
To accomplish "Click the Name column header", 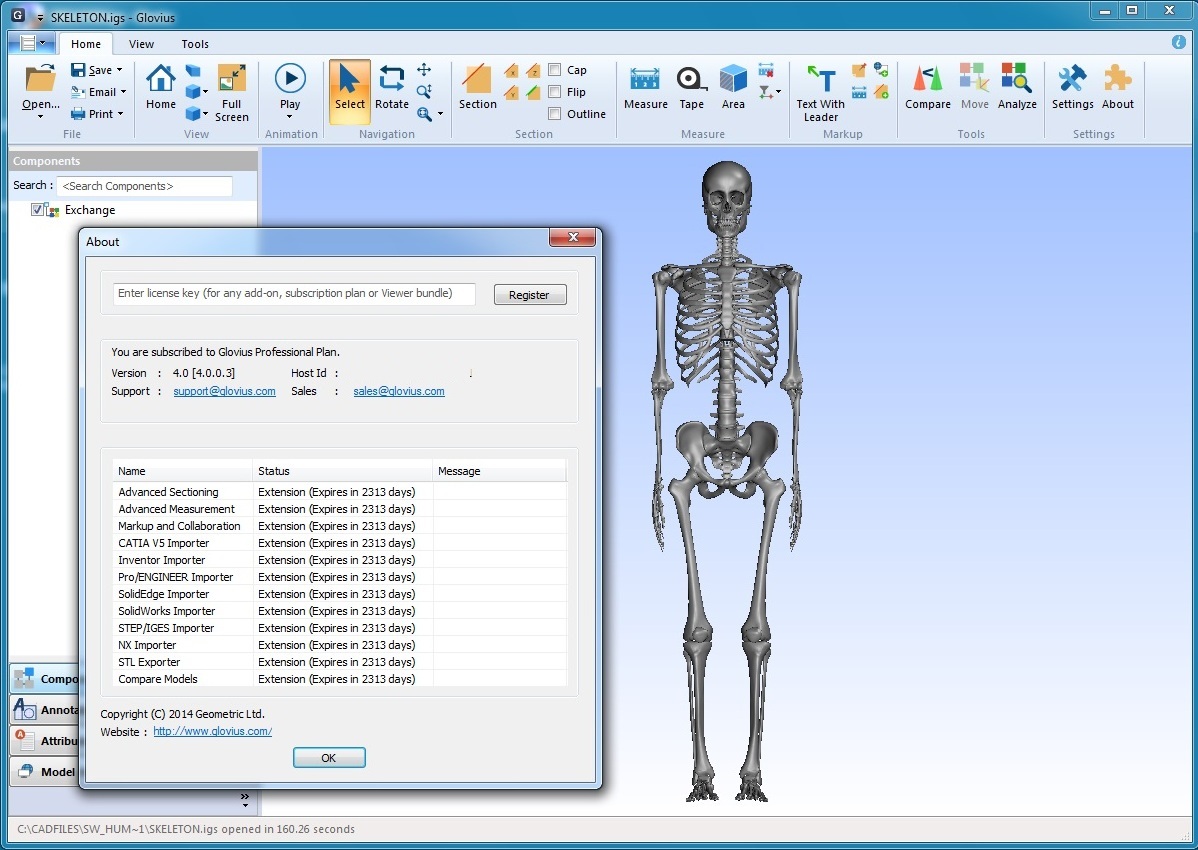I will pyautogui.click(x=183, y=471).
